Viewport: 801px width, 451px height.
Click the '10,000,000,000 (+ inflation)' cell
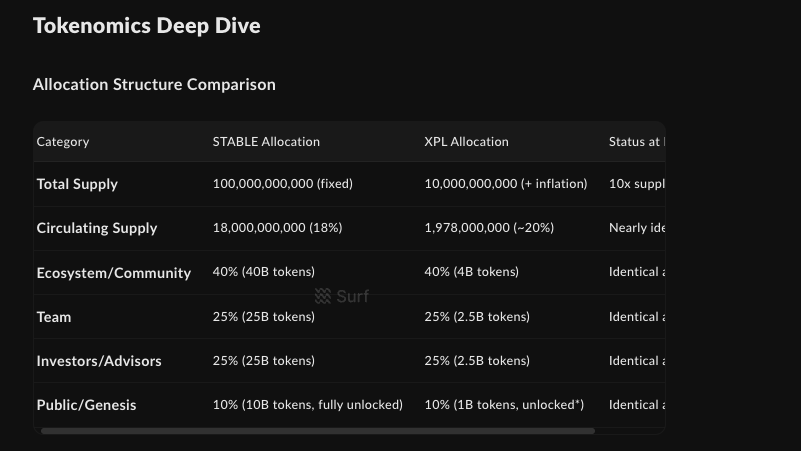(506, 184)
